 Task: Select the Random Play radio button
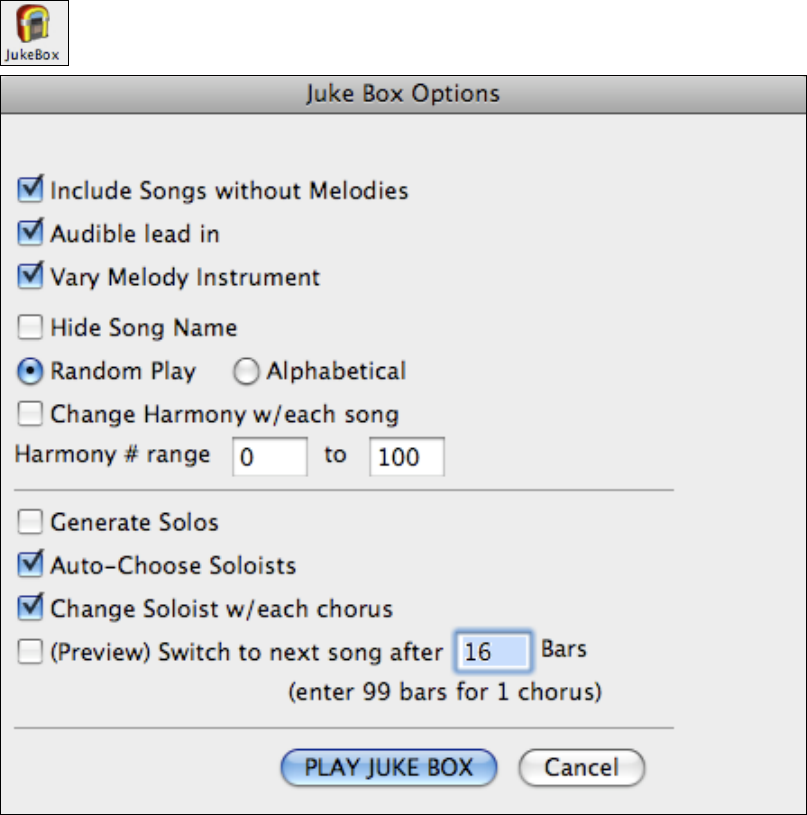coord(31,371)
